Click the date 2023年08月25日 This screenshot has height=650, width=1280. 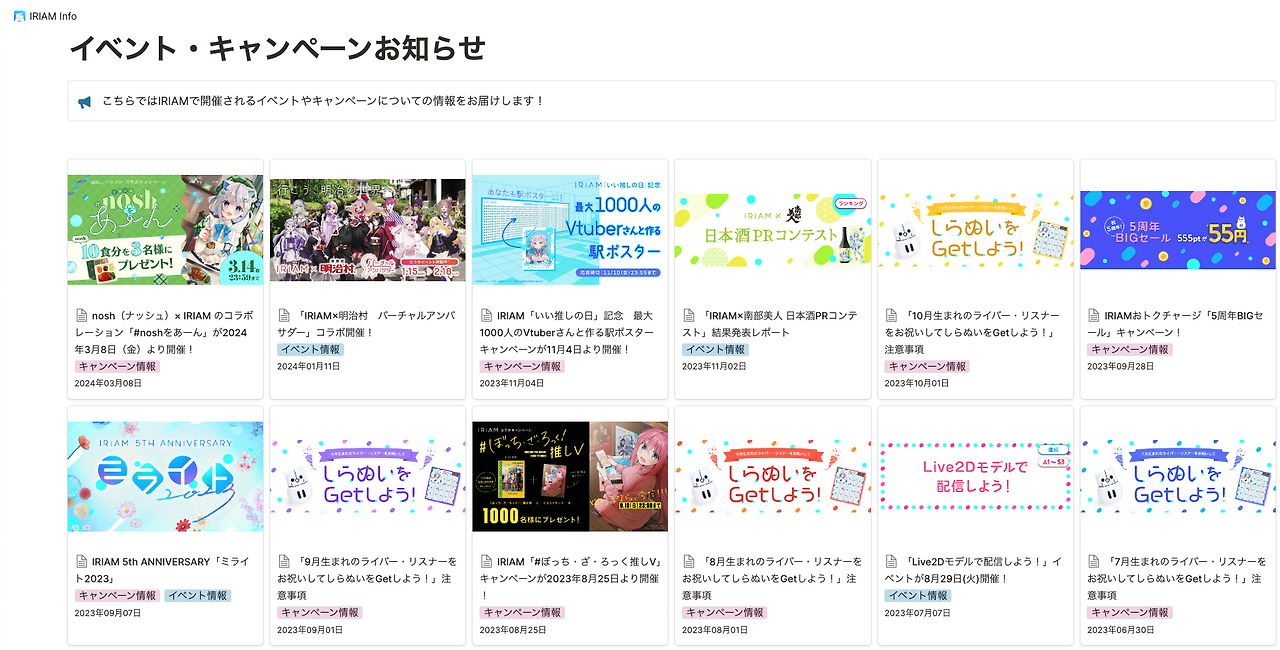click(513, 630)
